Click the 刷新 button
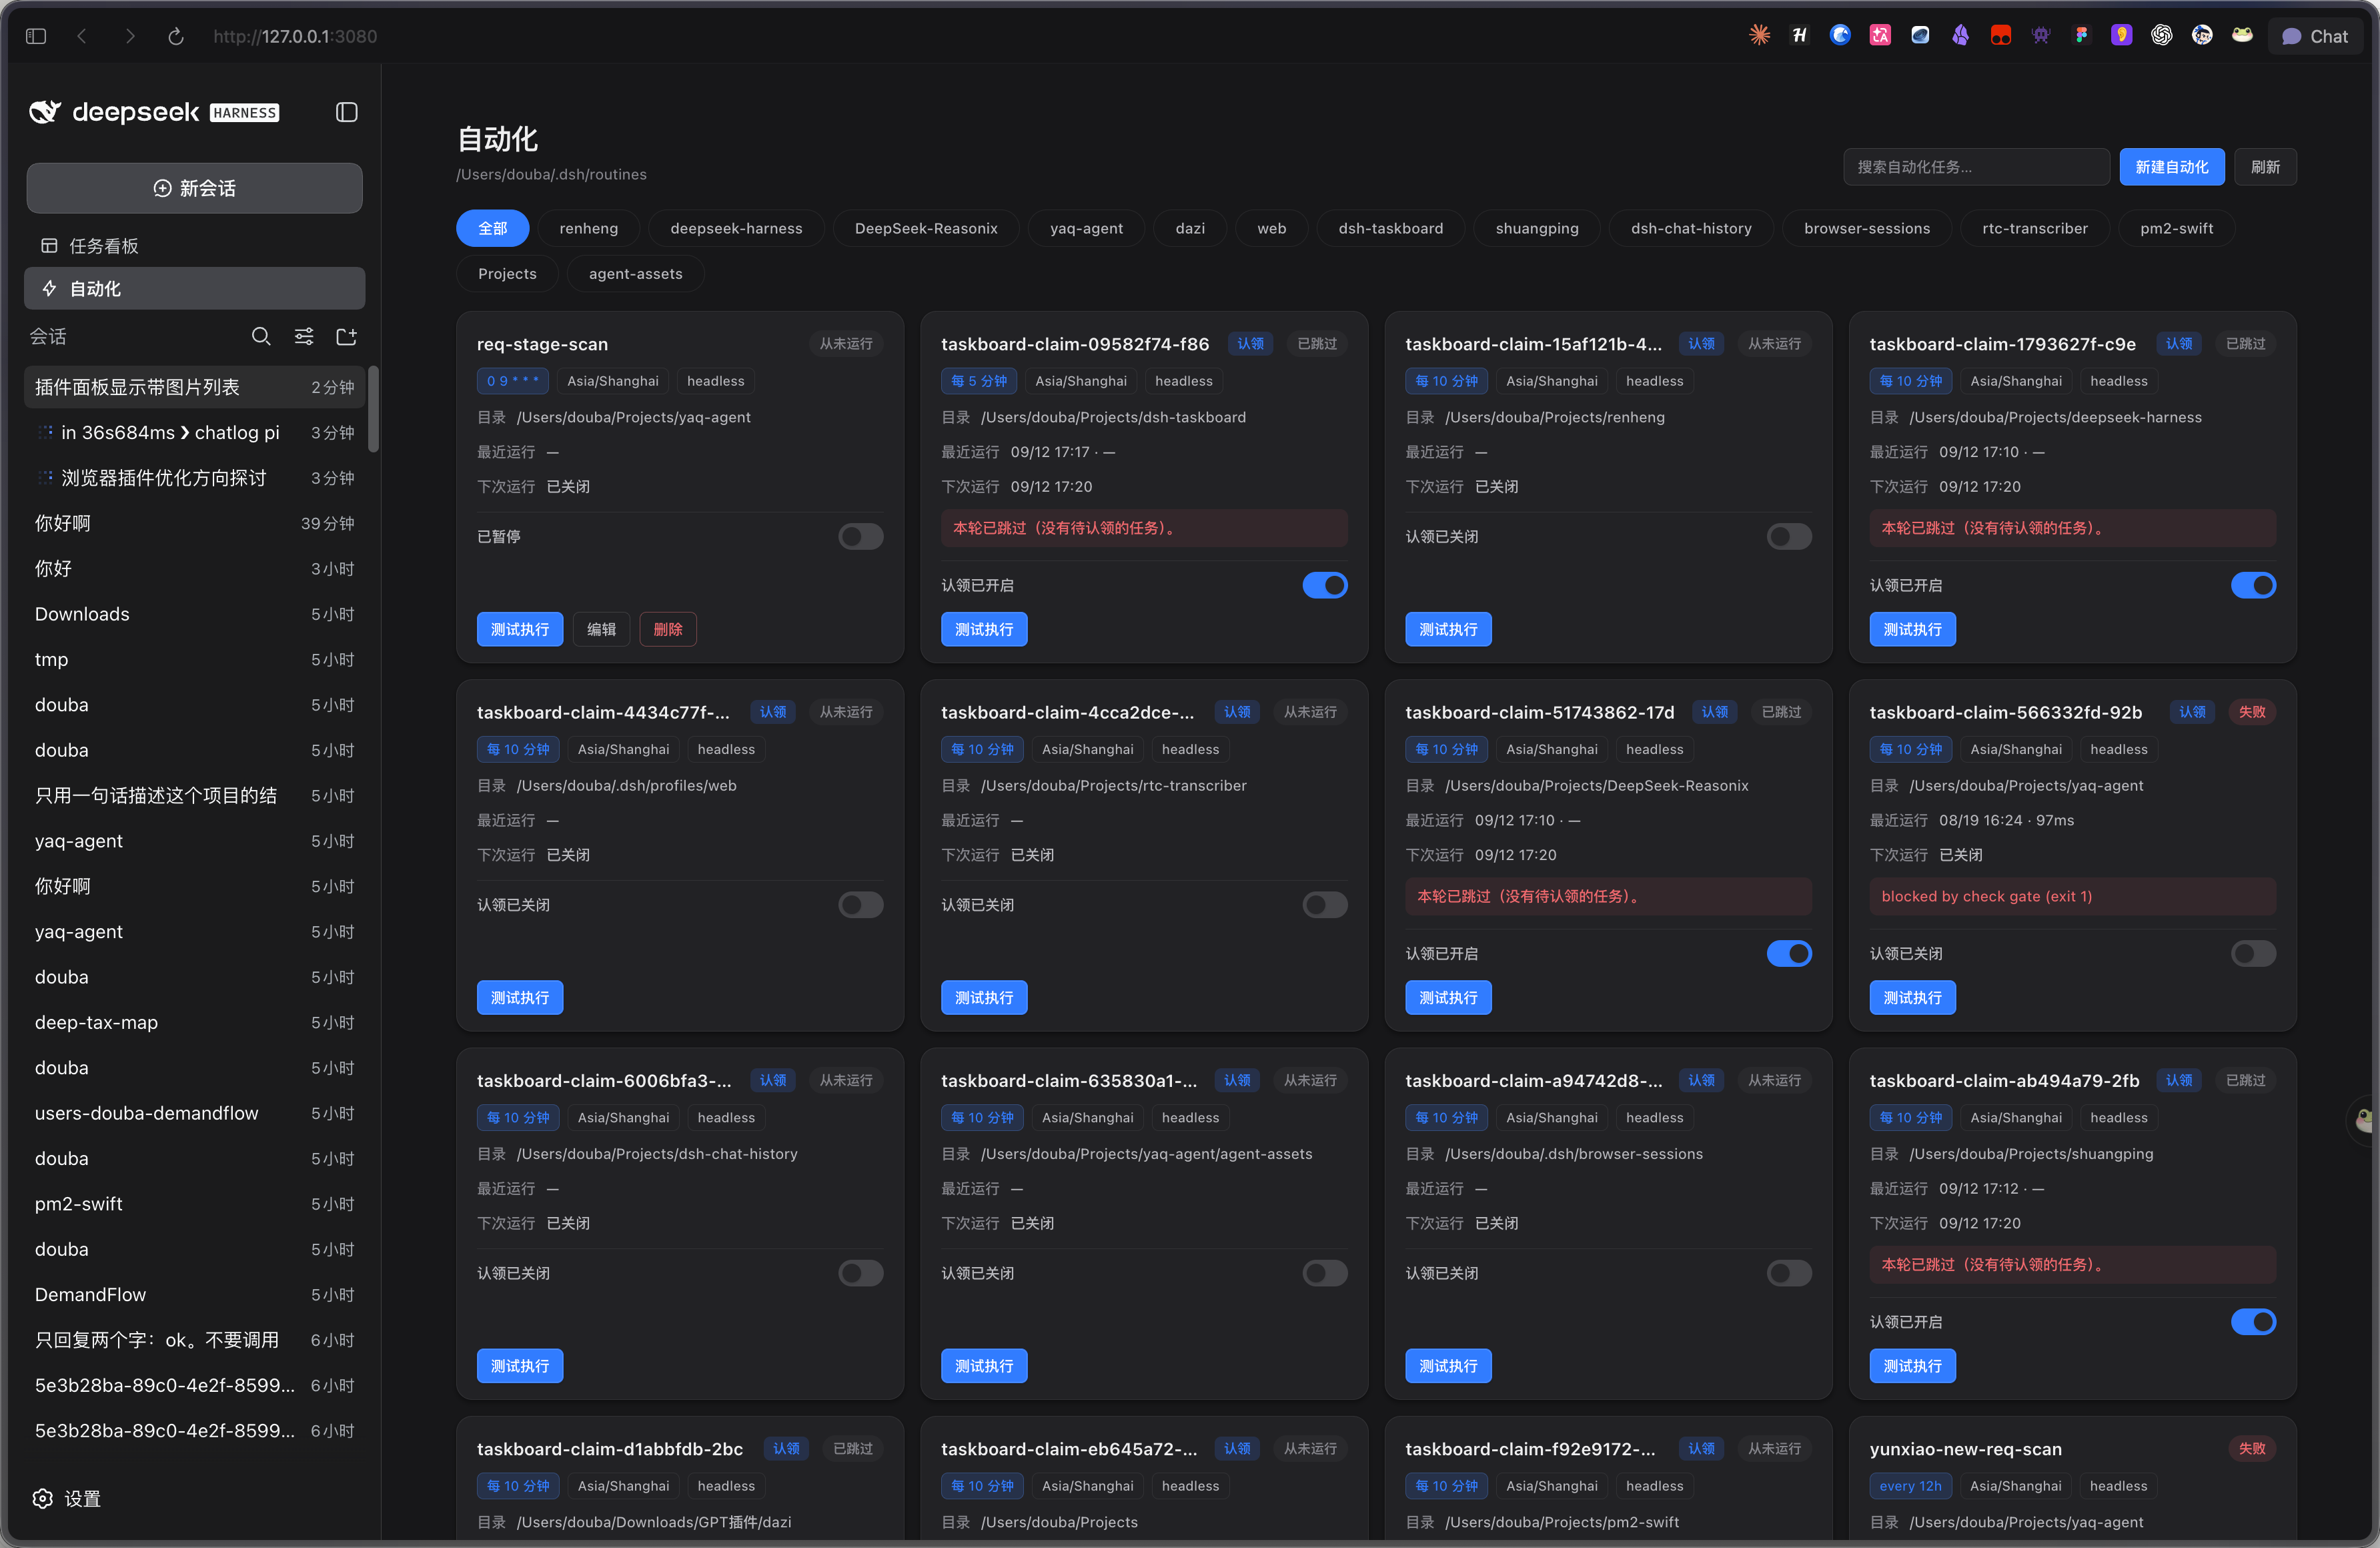Screen dimensions: 2380x1548 pyautogui.click(x=2265, y=167)
